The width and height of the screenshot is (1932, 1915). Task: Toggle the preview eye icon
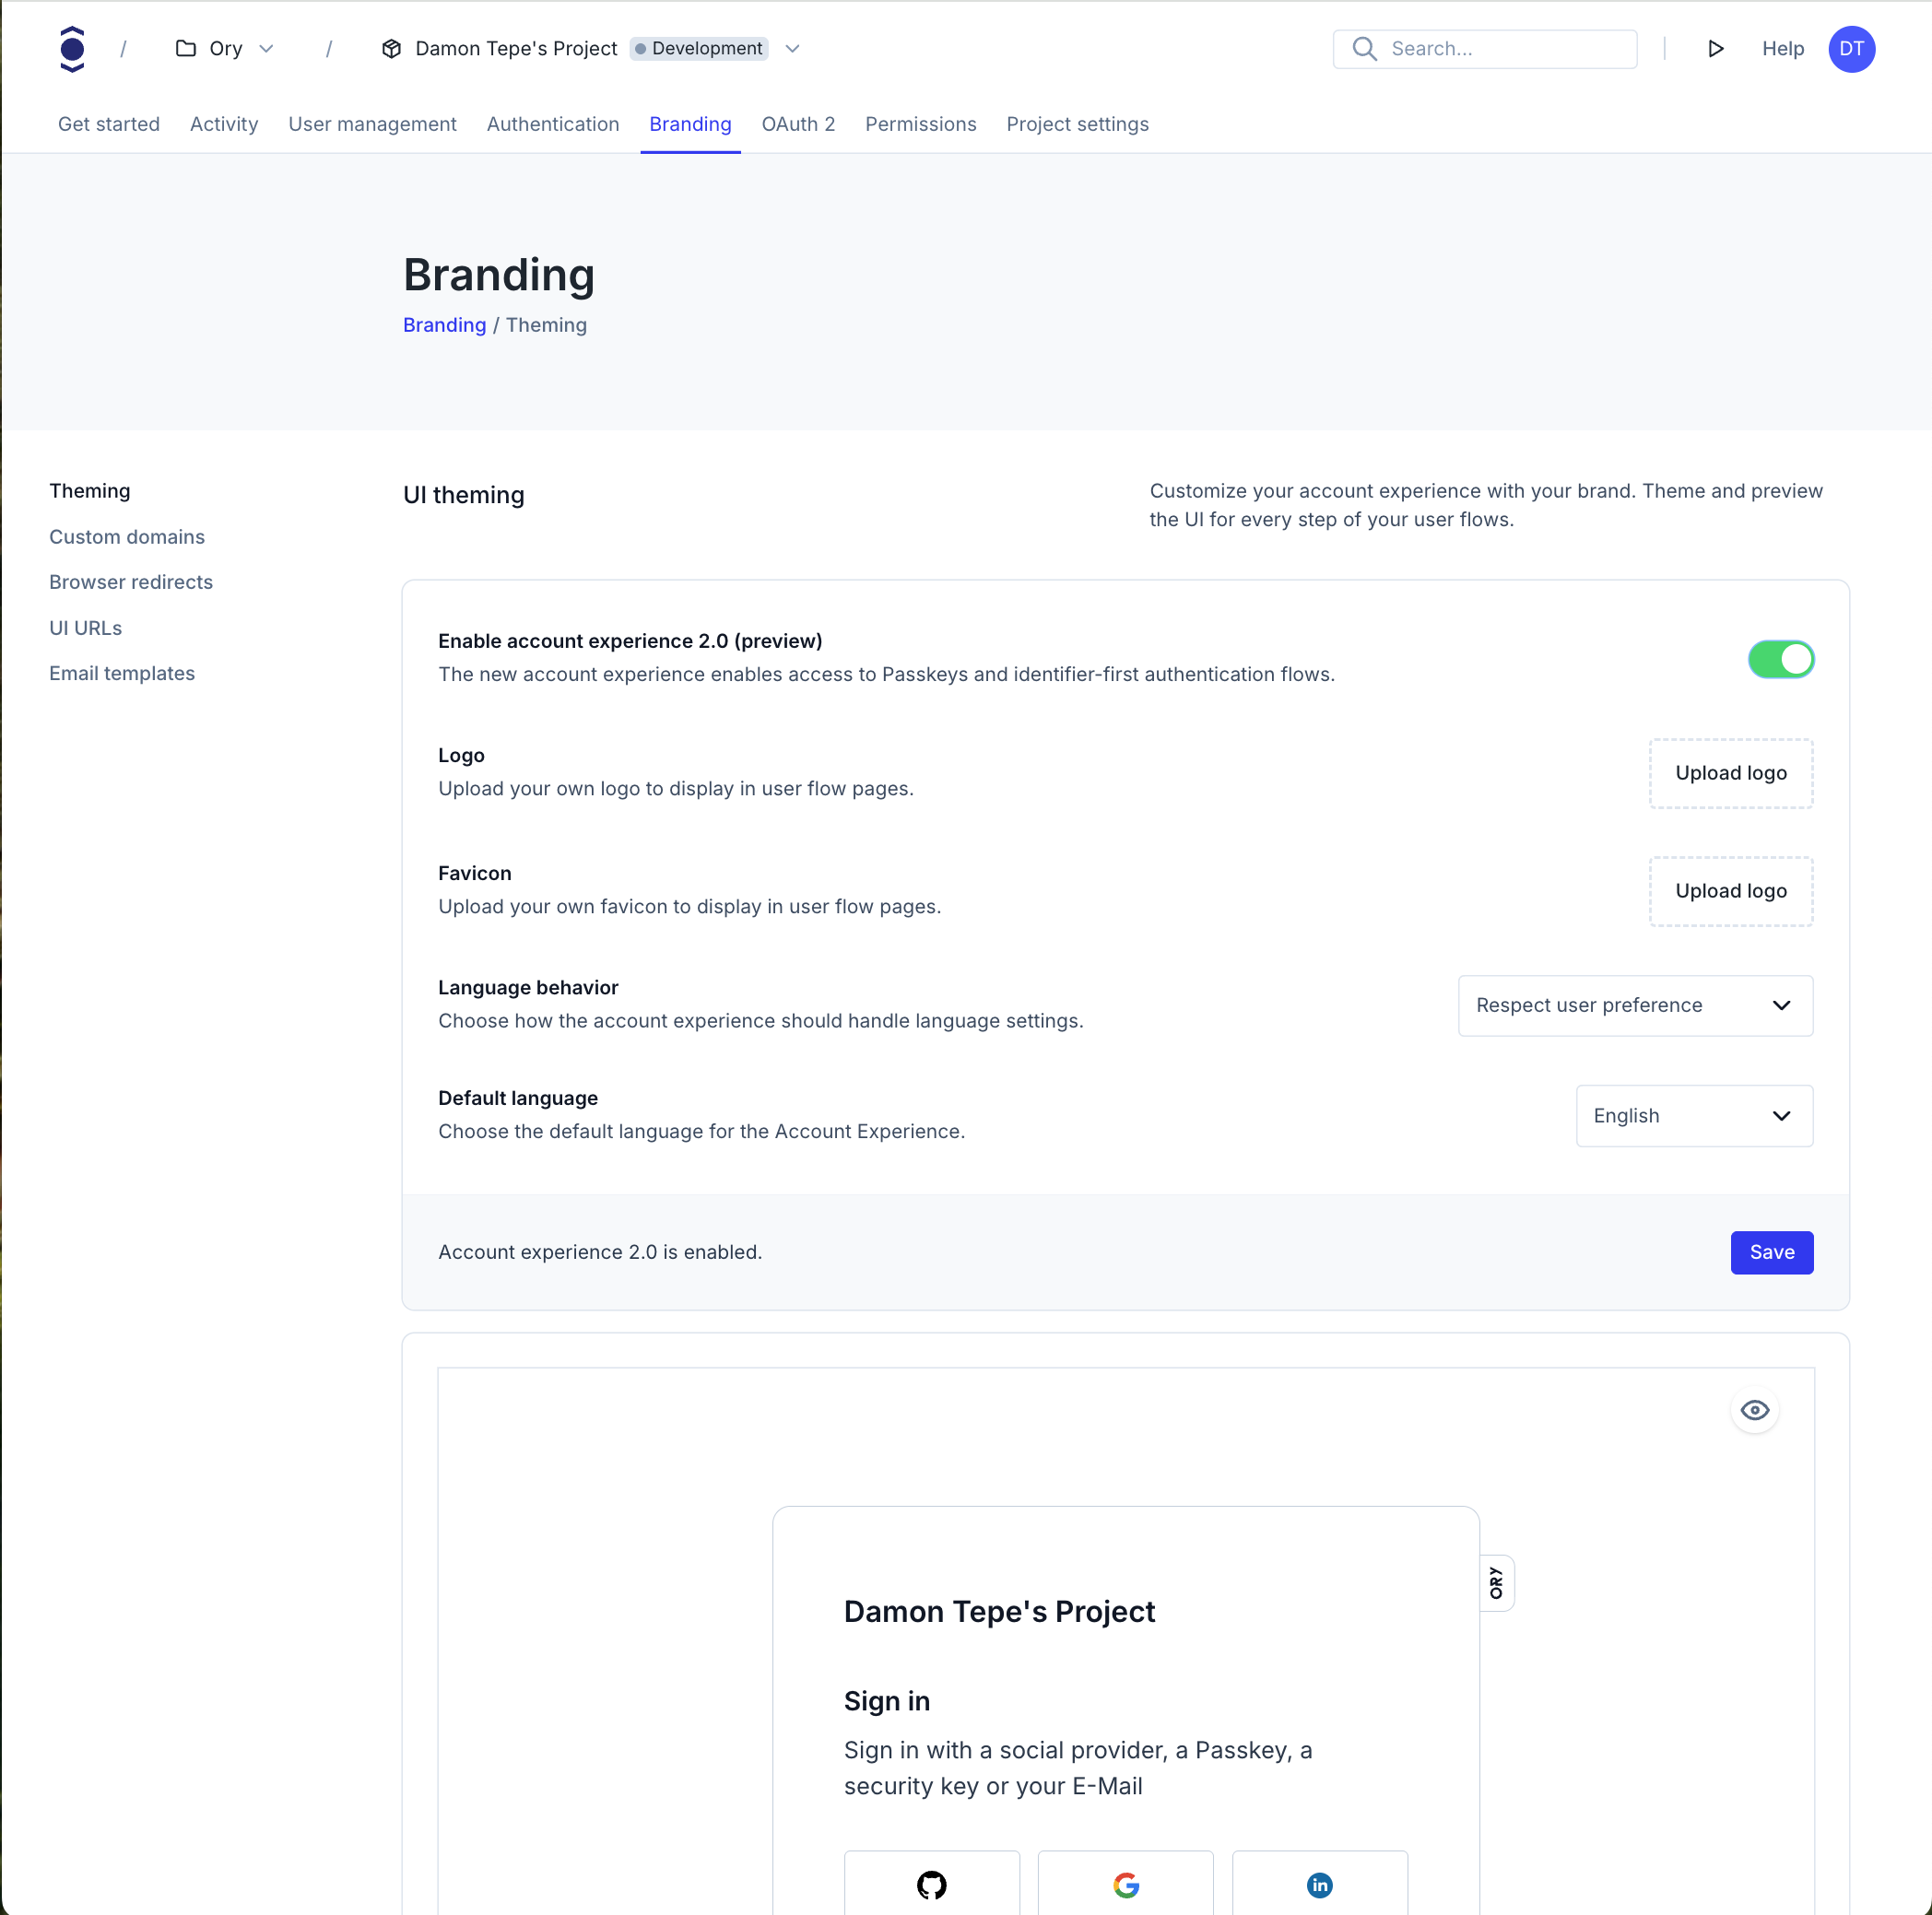[x=1754, y=1410]
